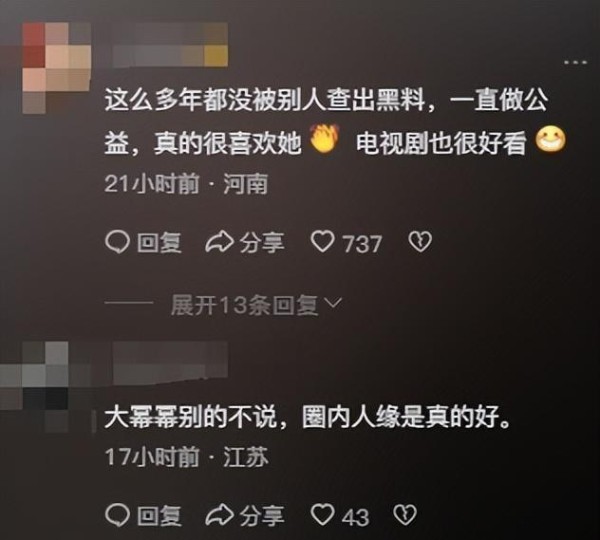The width and height of the screenshot is (600, 540).
Task: Click the chevron next to 展开13条回复
Action: (333, 303)
